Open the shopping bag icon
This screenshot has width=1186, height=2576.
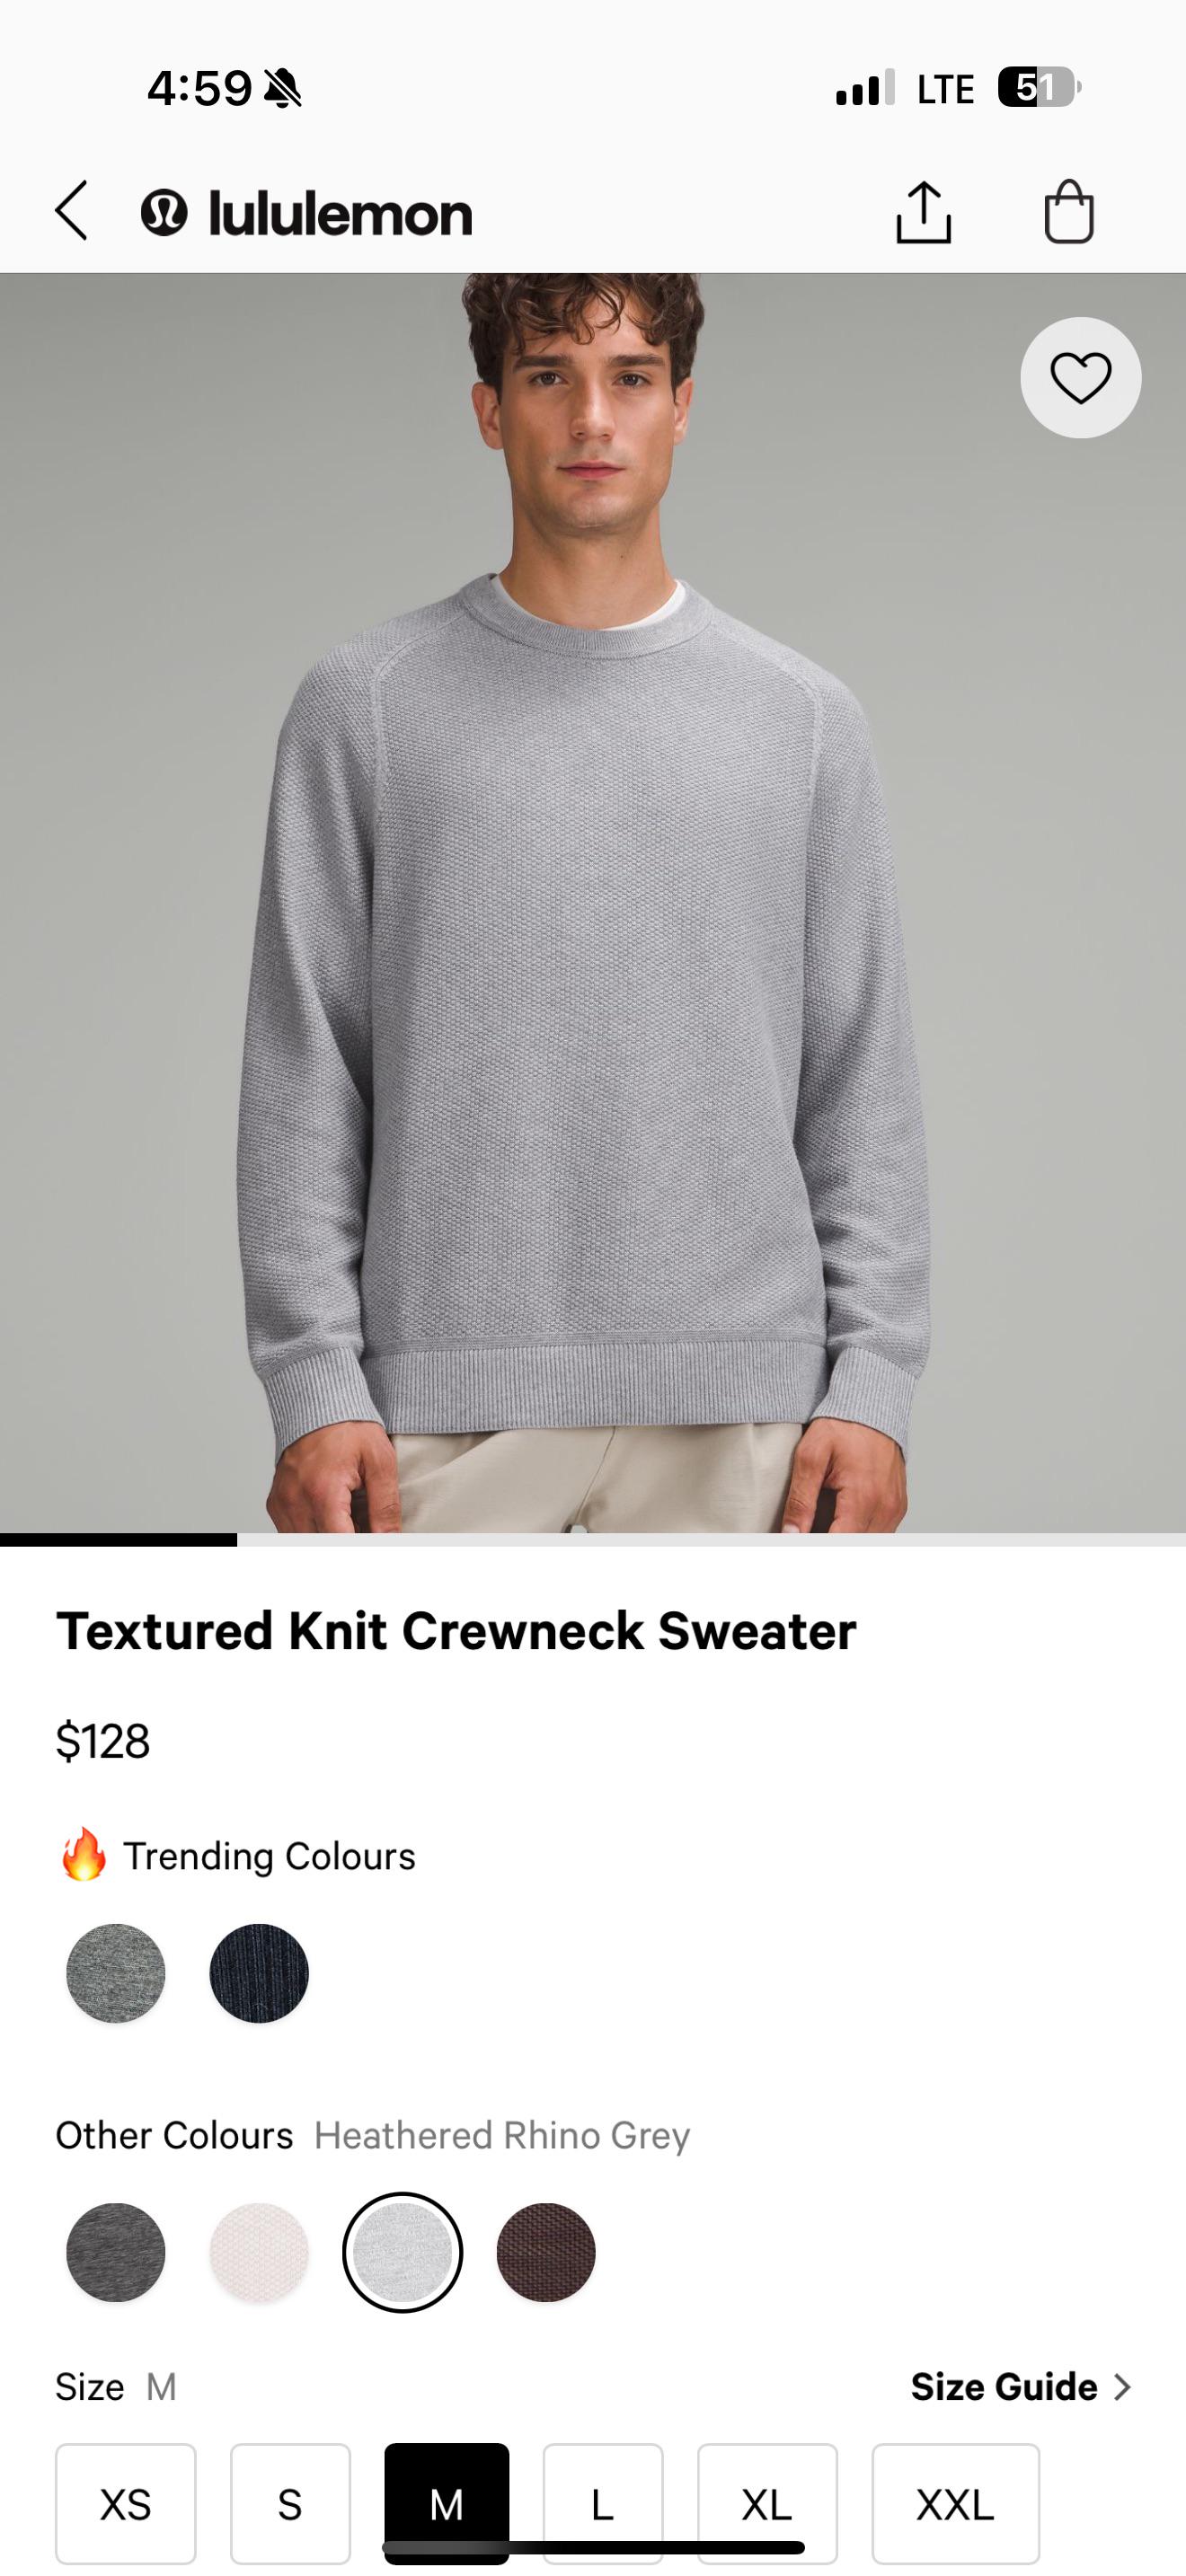(x=1069, y=211)
